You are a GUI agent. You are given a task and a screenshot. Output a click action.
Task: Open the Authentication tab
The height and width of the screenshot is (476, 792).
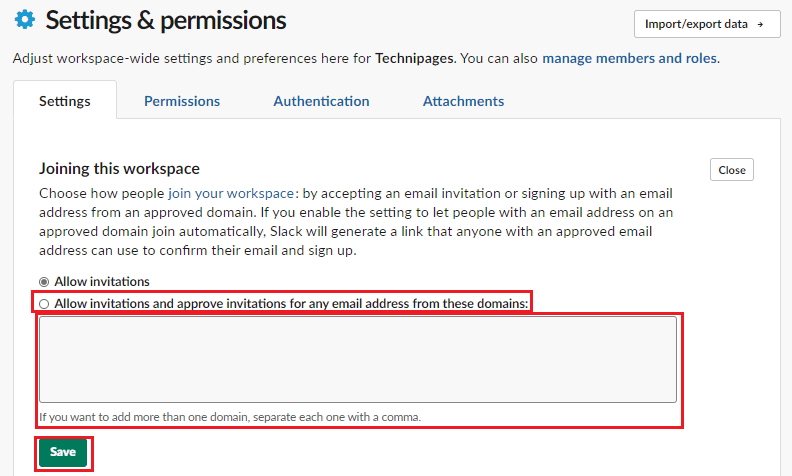coord(321,101)
